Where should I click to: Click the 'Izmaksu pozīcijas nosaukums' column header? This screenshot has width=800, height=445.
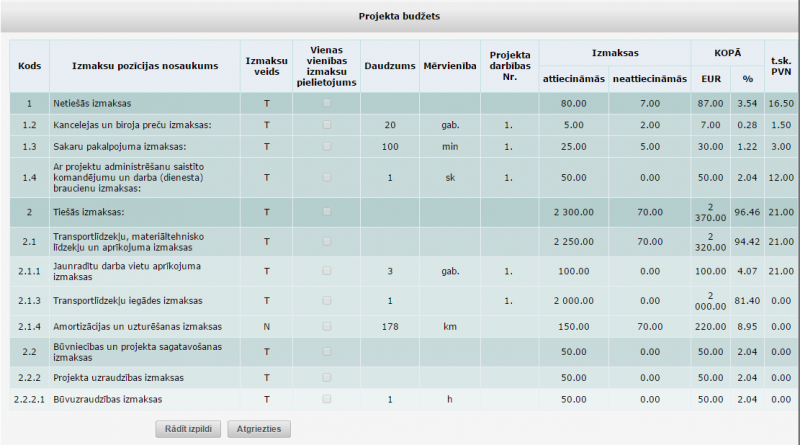click(x=145, y=66)
